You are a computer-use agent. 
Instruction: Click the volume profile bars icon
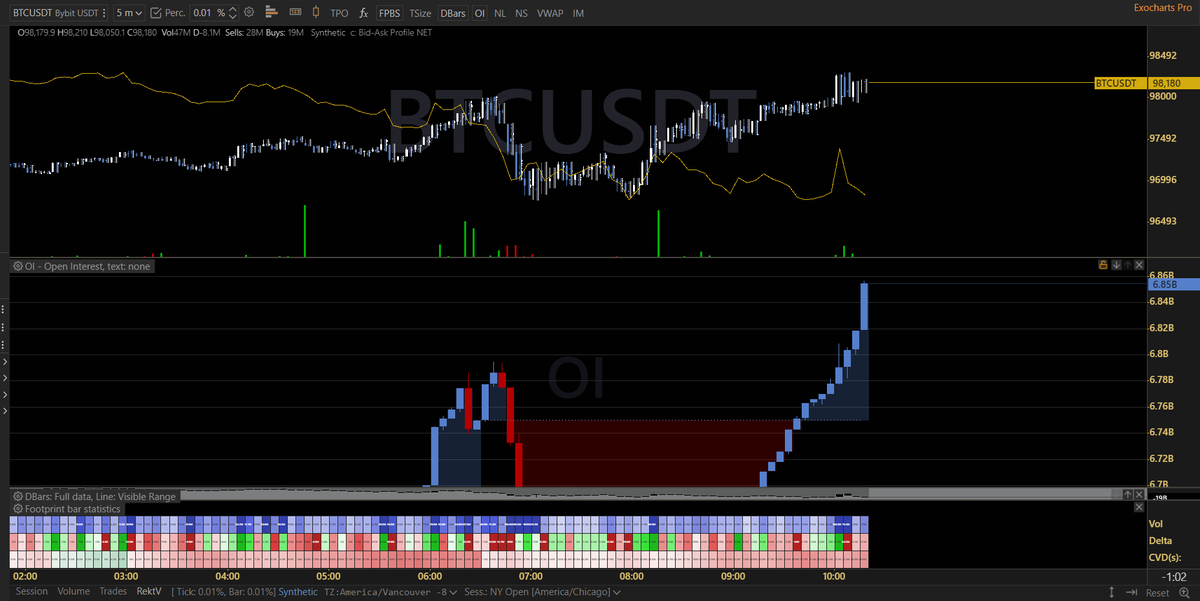coord(272,13)
